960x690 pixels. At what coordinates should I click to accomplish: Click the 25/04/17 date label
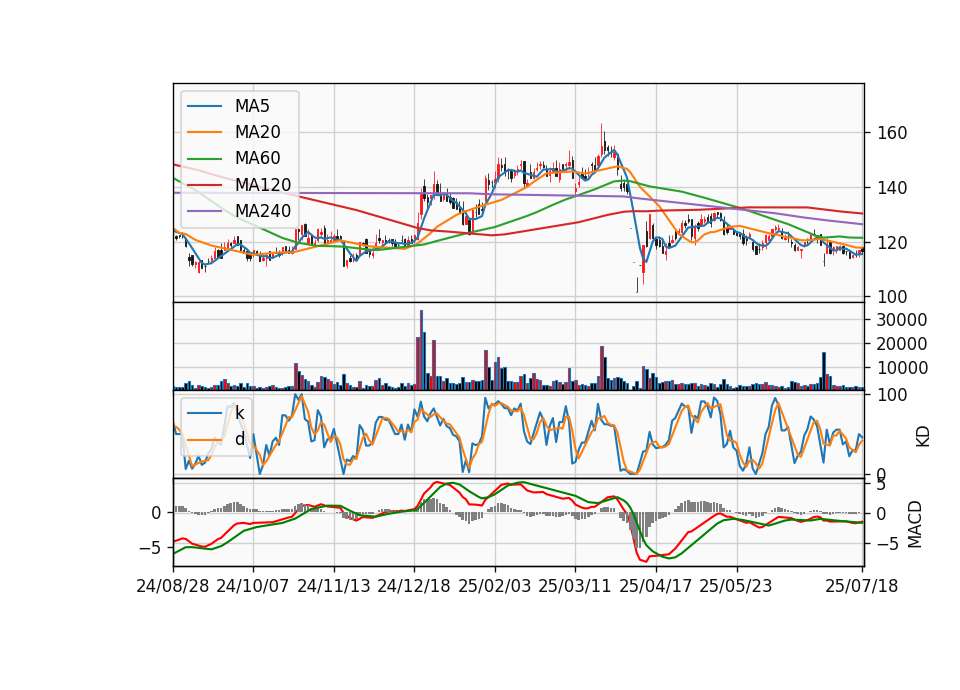coord(656,586)
